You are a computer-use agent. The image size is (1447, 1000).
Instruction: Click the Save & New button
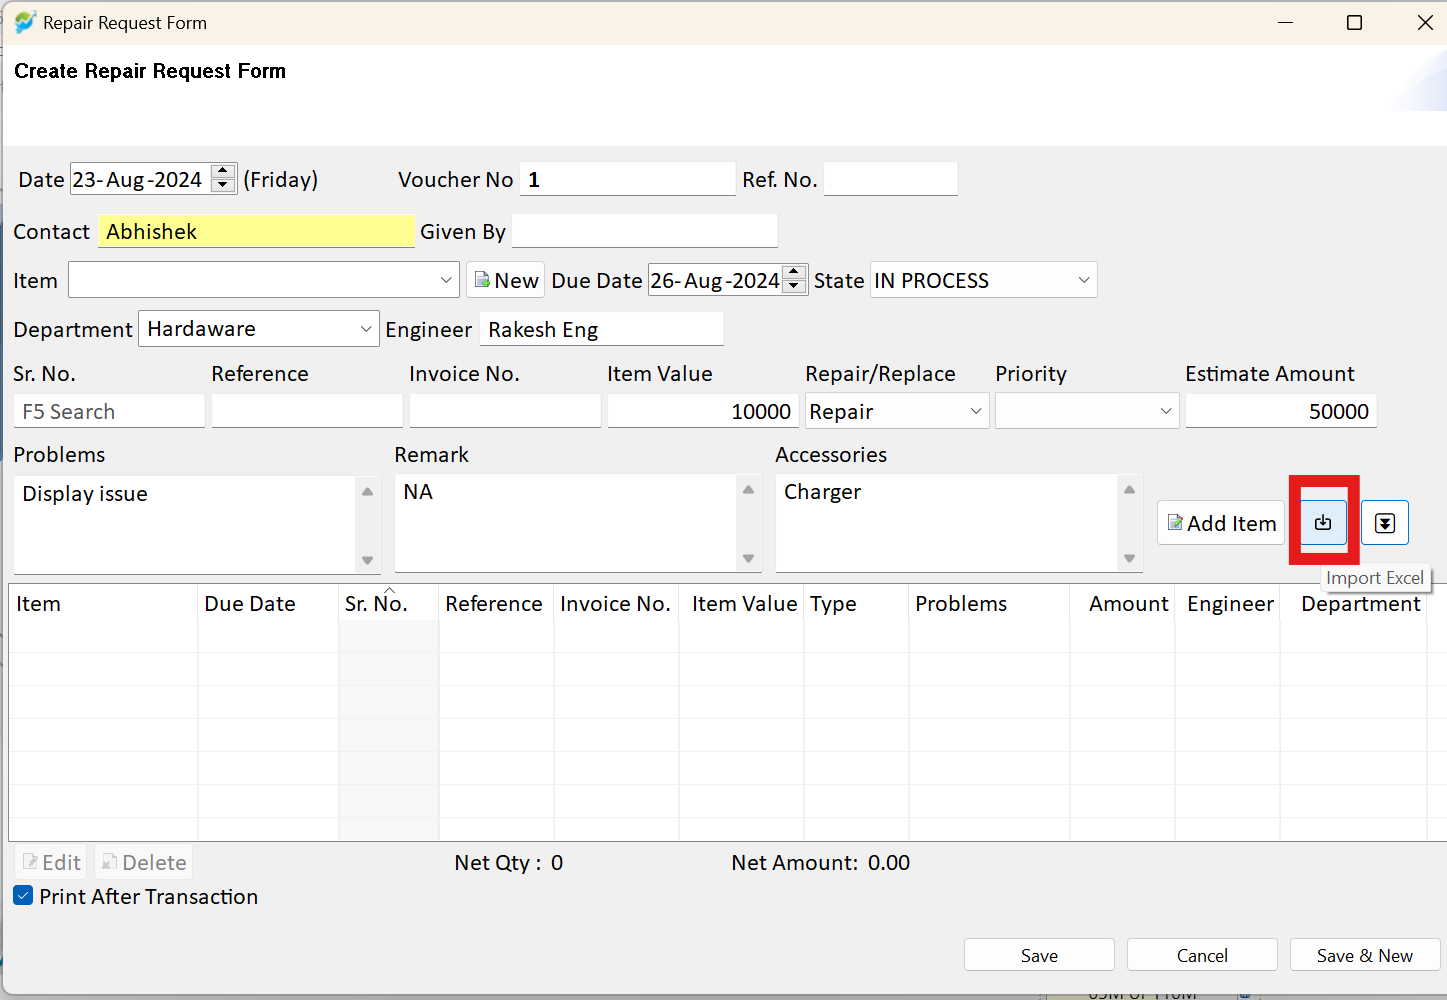tap(1365, 955)
